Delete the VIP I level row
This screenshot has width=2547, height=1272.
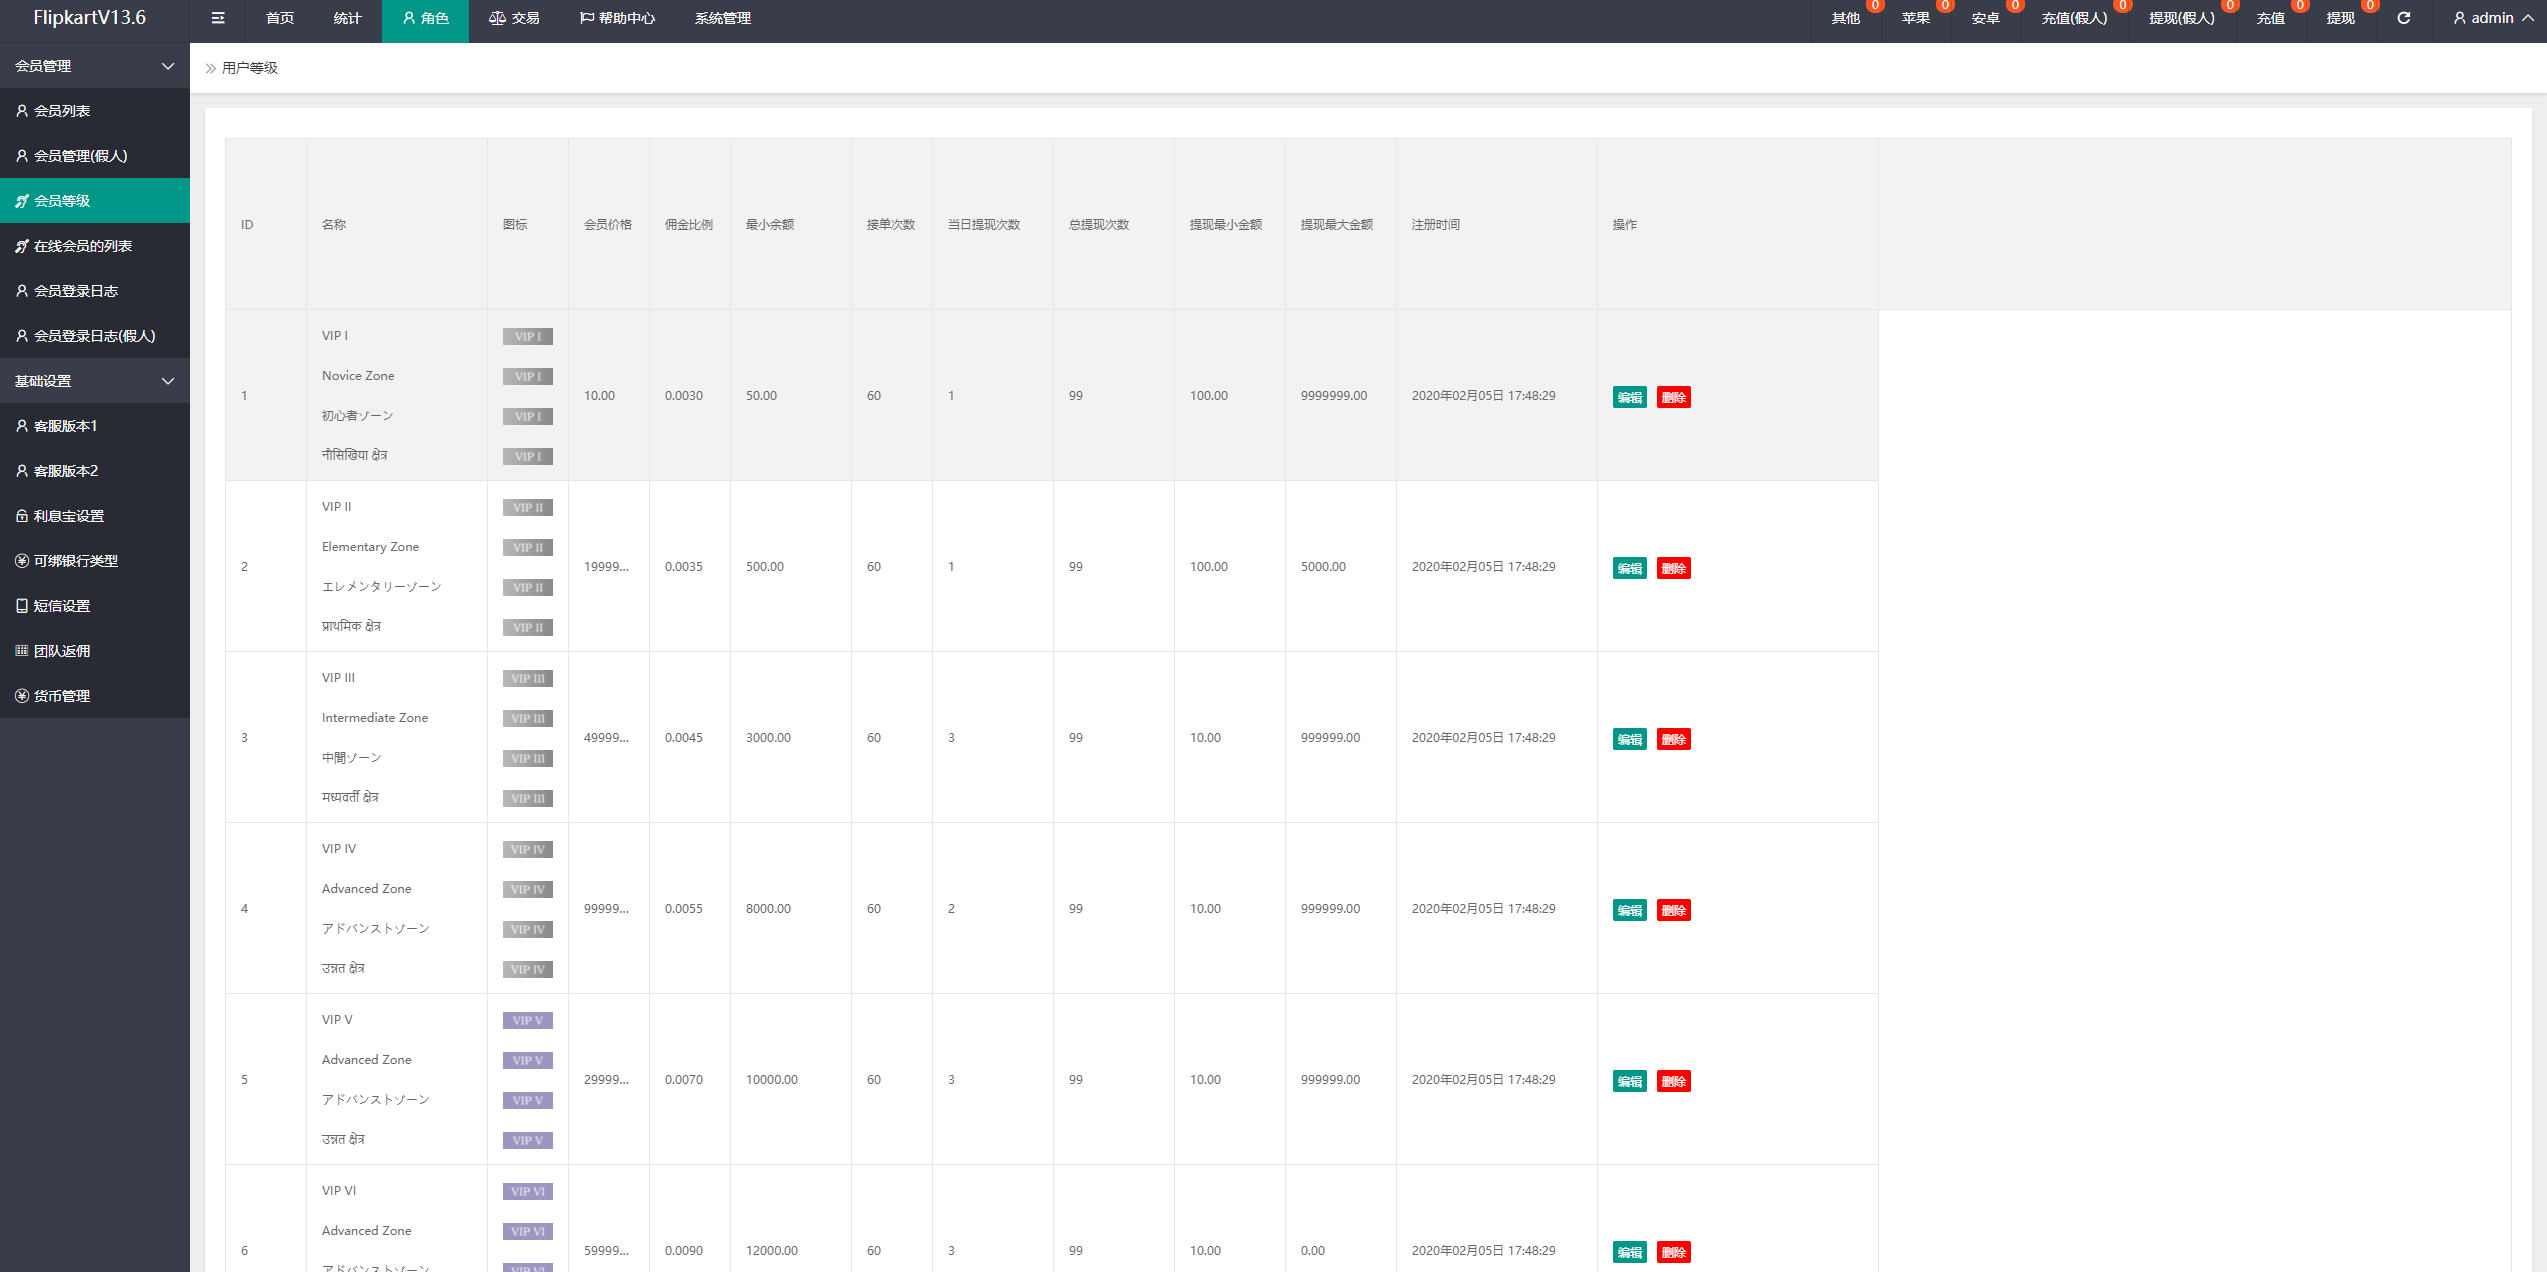coord(1674,397)
